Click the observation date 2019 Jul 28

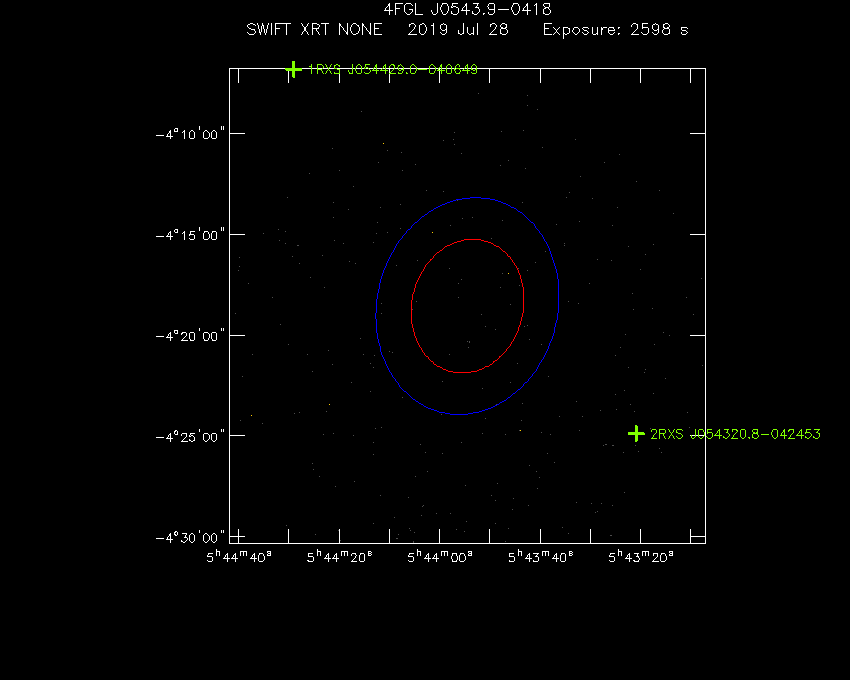458,29
